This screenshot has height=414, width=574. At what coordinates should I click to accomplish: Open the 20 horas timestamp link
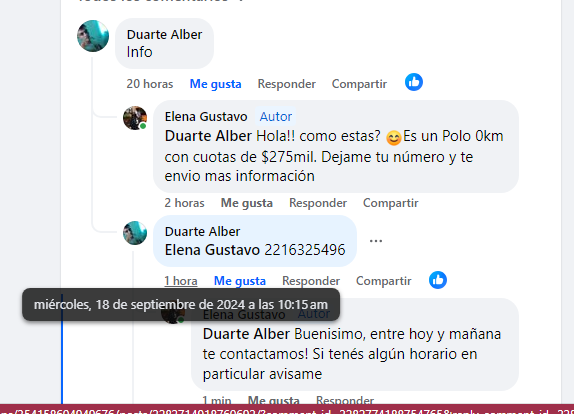click(150, 84)
